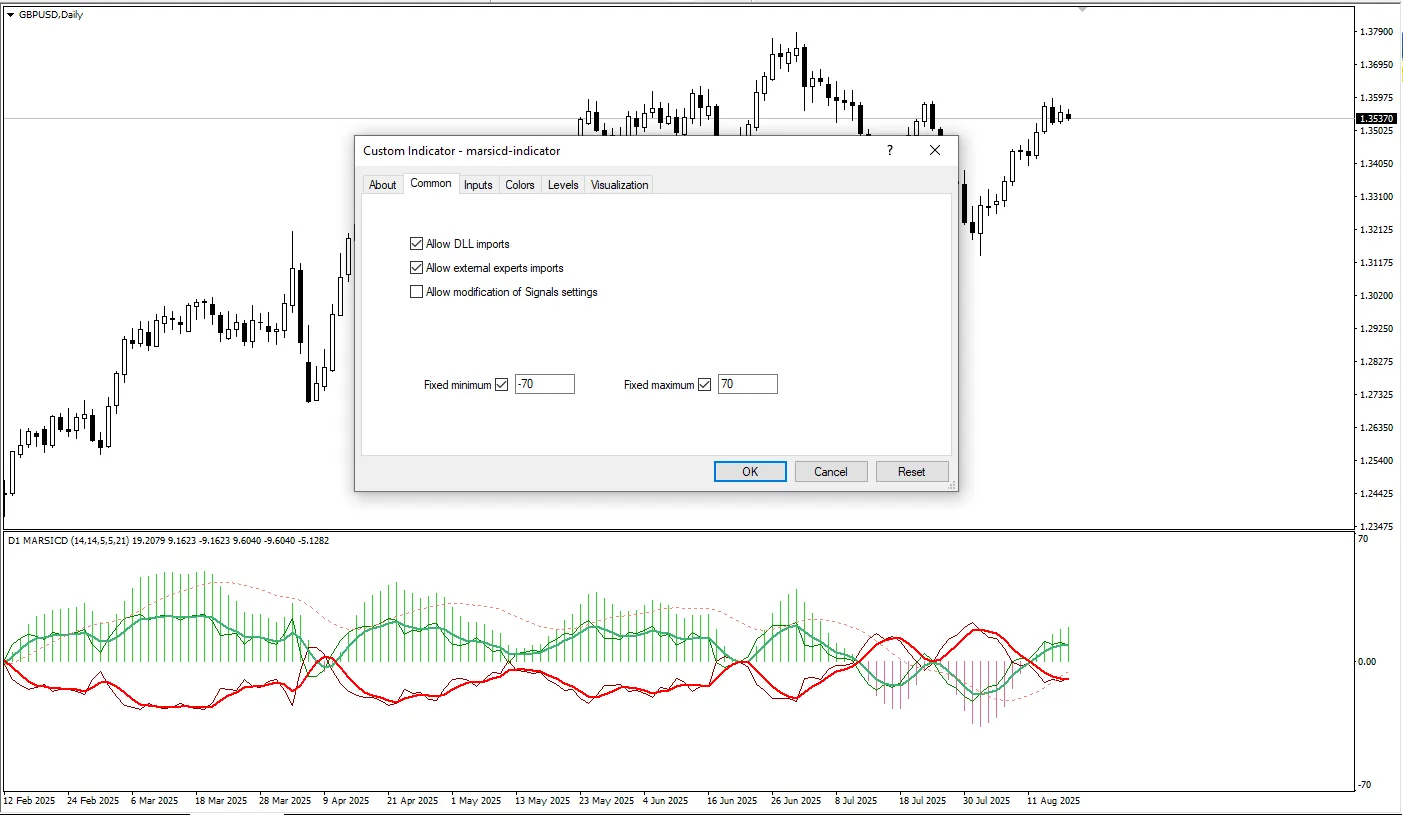Open the Inputs tab
Viewport: 1403px width, 815px height.
click(x=478, y=185)
